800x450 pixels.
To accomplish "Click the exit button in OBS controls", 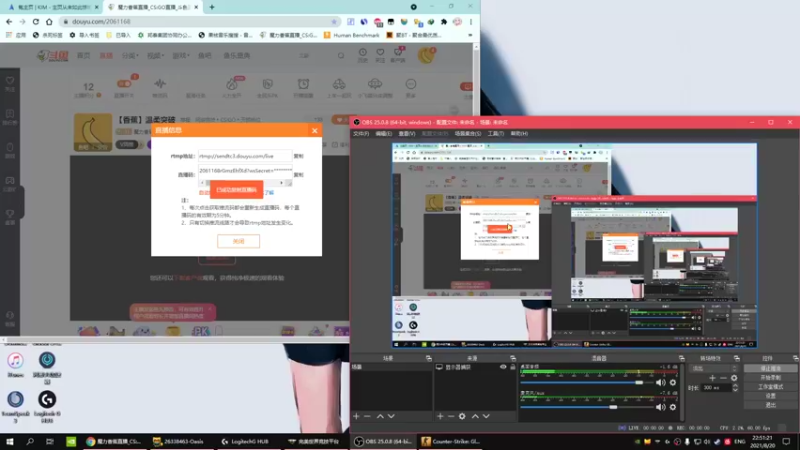I will [770, 405].
